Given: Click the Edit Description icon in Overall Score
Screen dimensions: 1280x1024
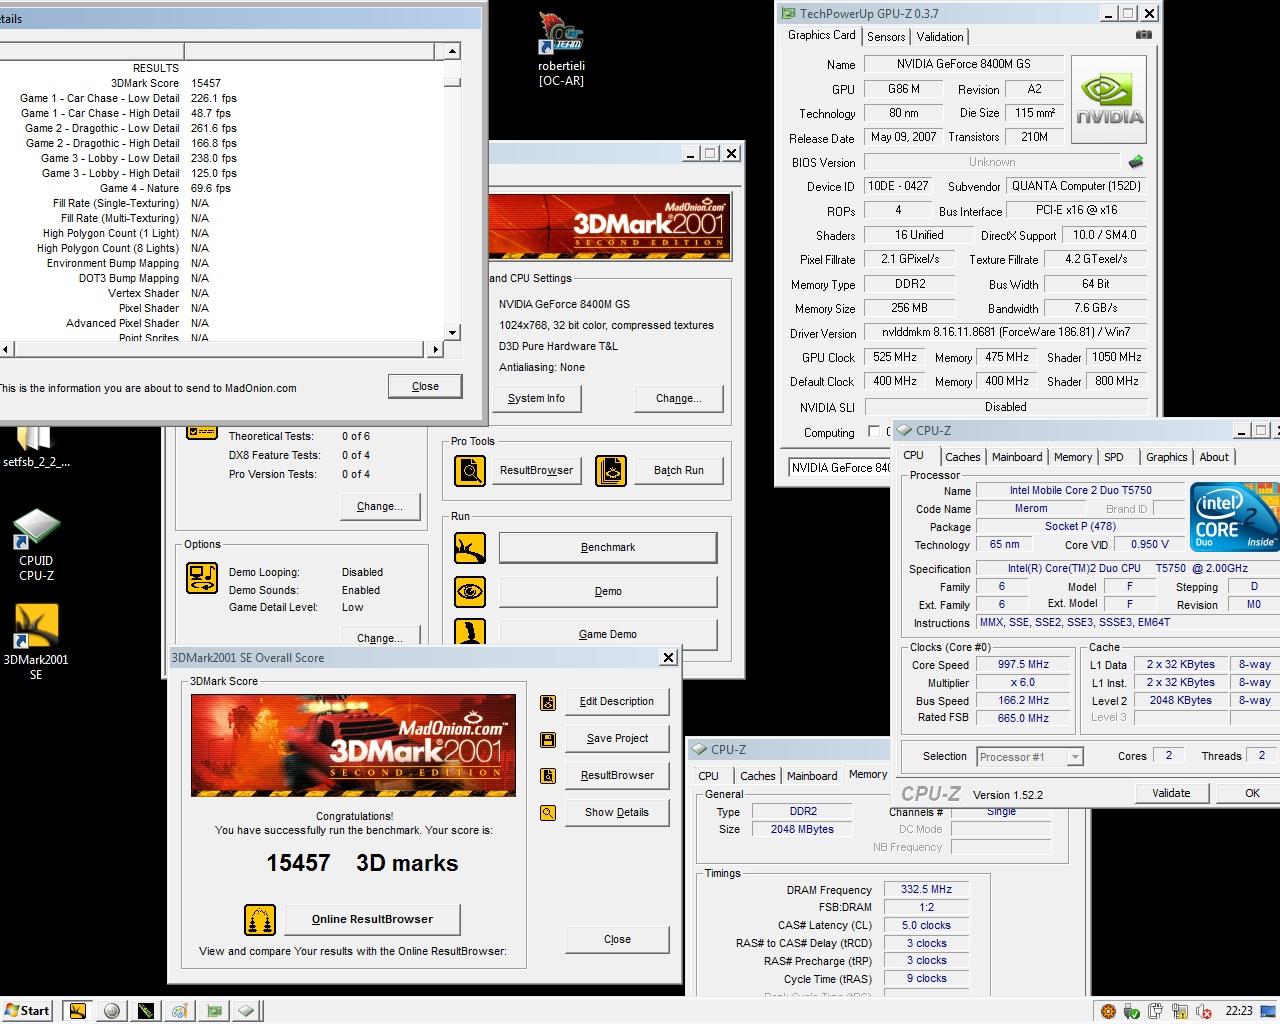Looking at the screenshot, I should (x=548, y=702).
